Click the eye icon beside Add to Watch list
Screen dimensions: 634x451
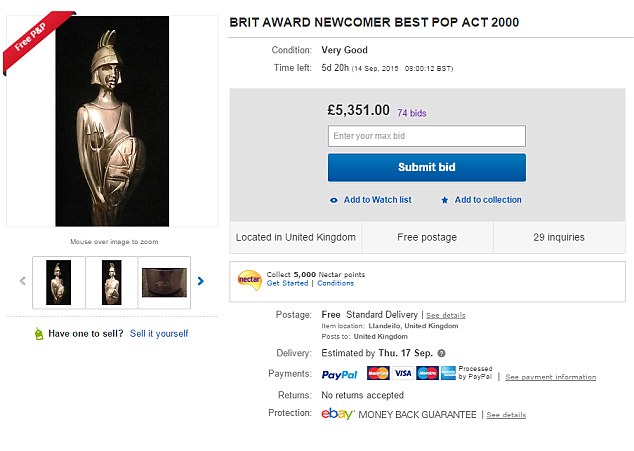334,200
